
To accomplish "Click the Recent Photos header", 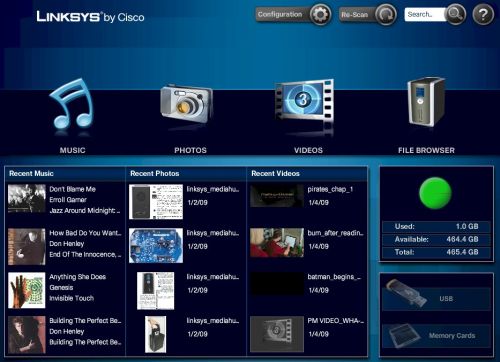I will point(155,173).
